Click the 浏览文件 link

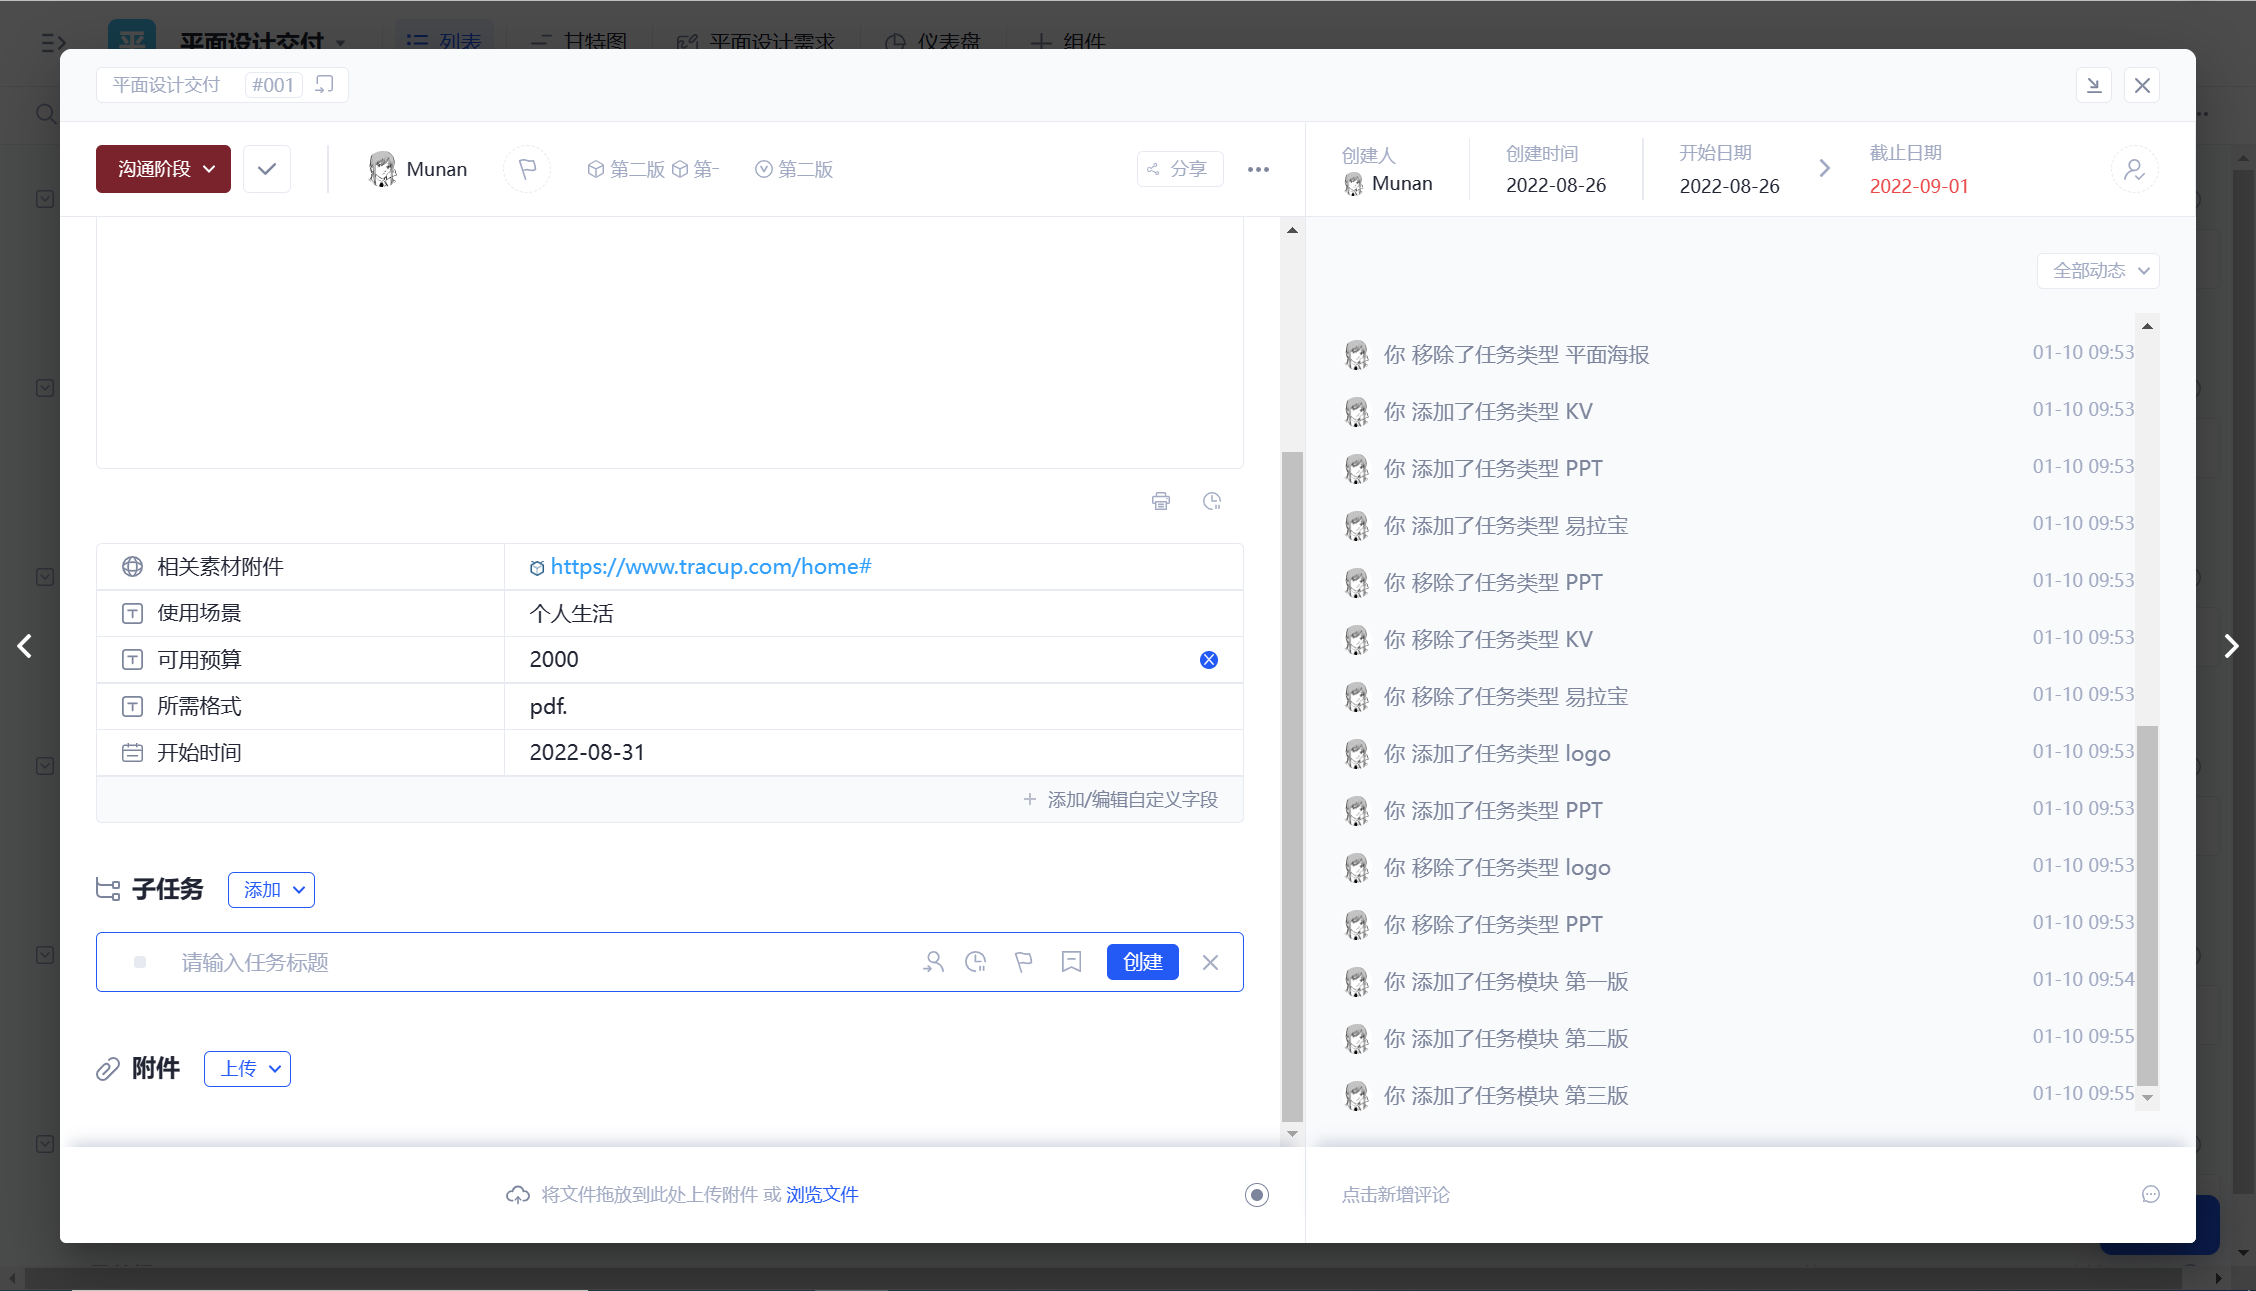coord(821,1194)
